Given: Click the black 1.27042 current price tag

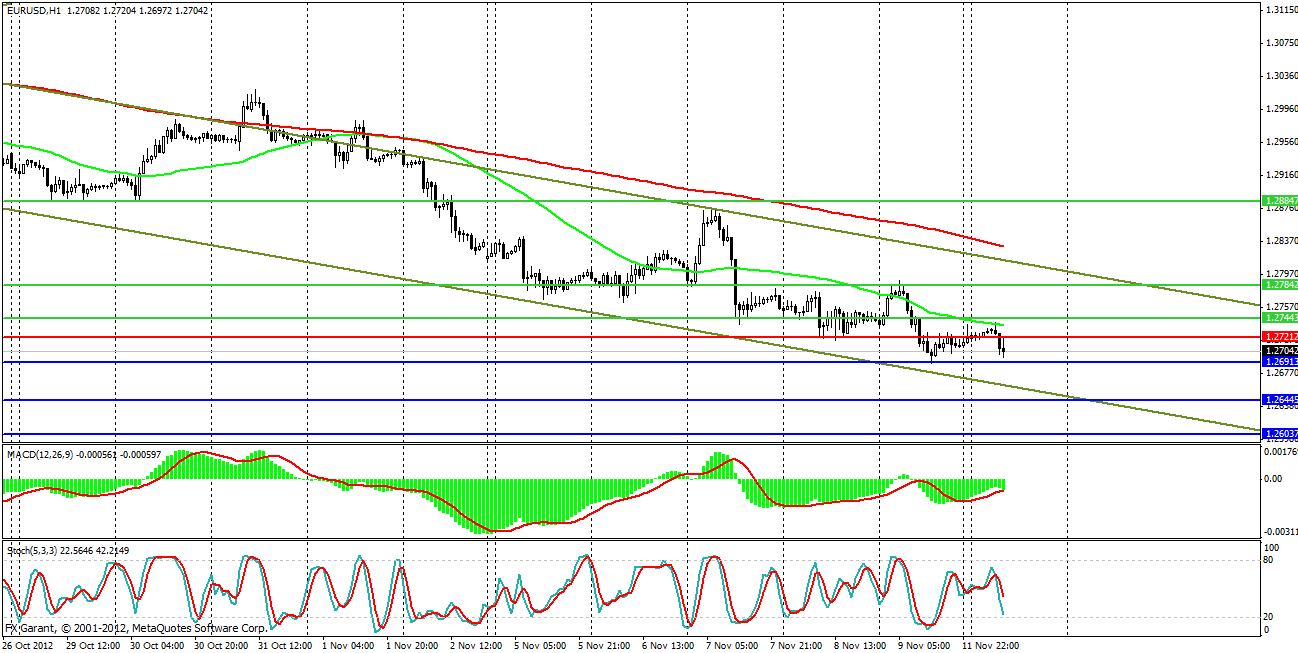Looking at the screenshot, I should coord(1279,351).
